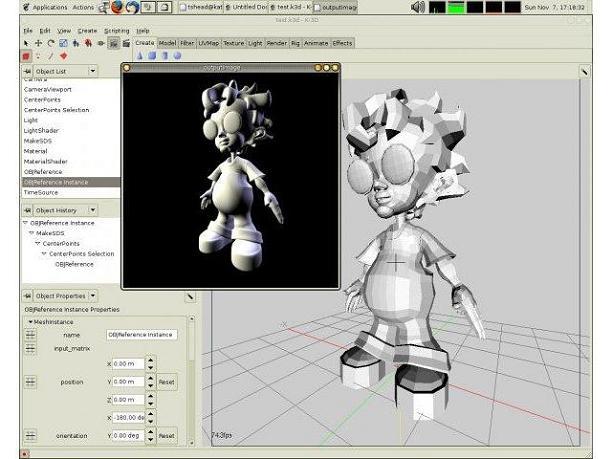Click Reset button next to orientation
612x459 pixels.
166,435
